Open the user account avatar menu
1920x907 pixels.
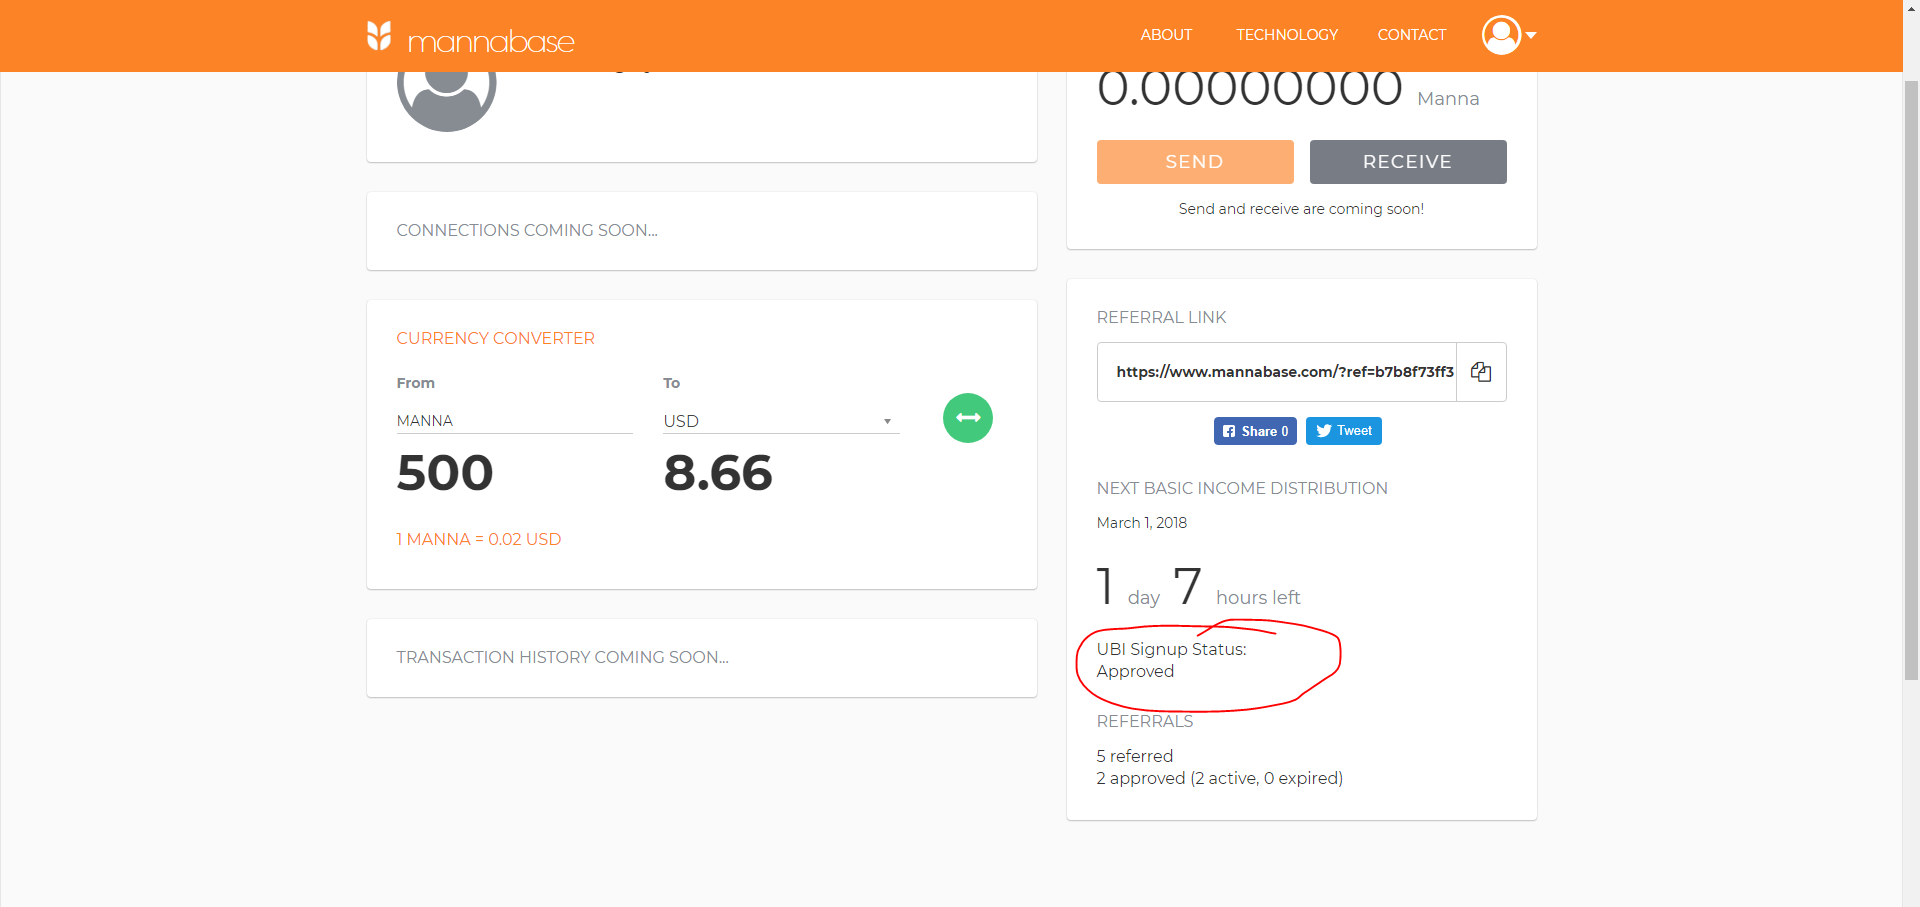(1501, 35)
